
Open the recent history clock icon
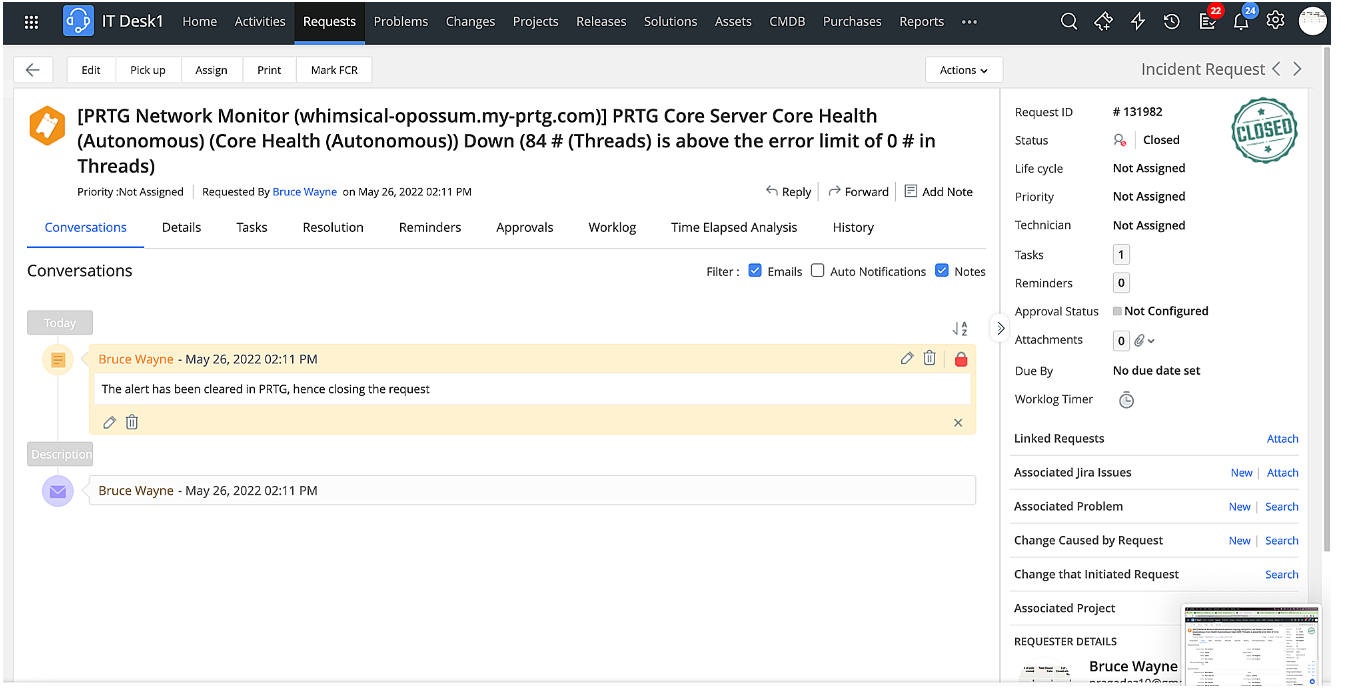(1171, 21)
